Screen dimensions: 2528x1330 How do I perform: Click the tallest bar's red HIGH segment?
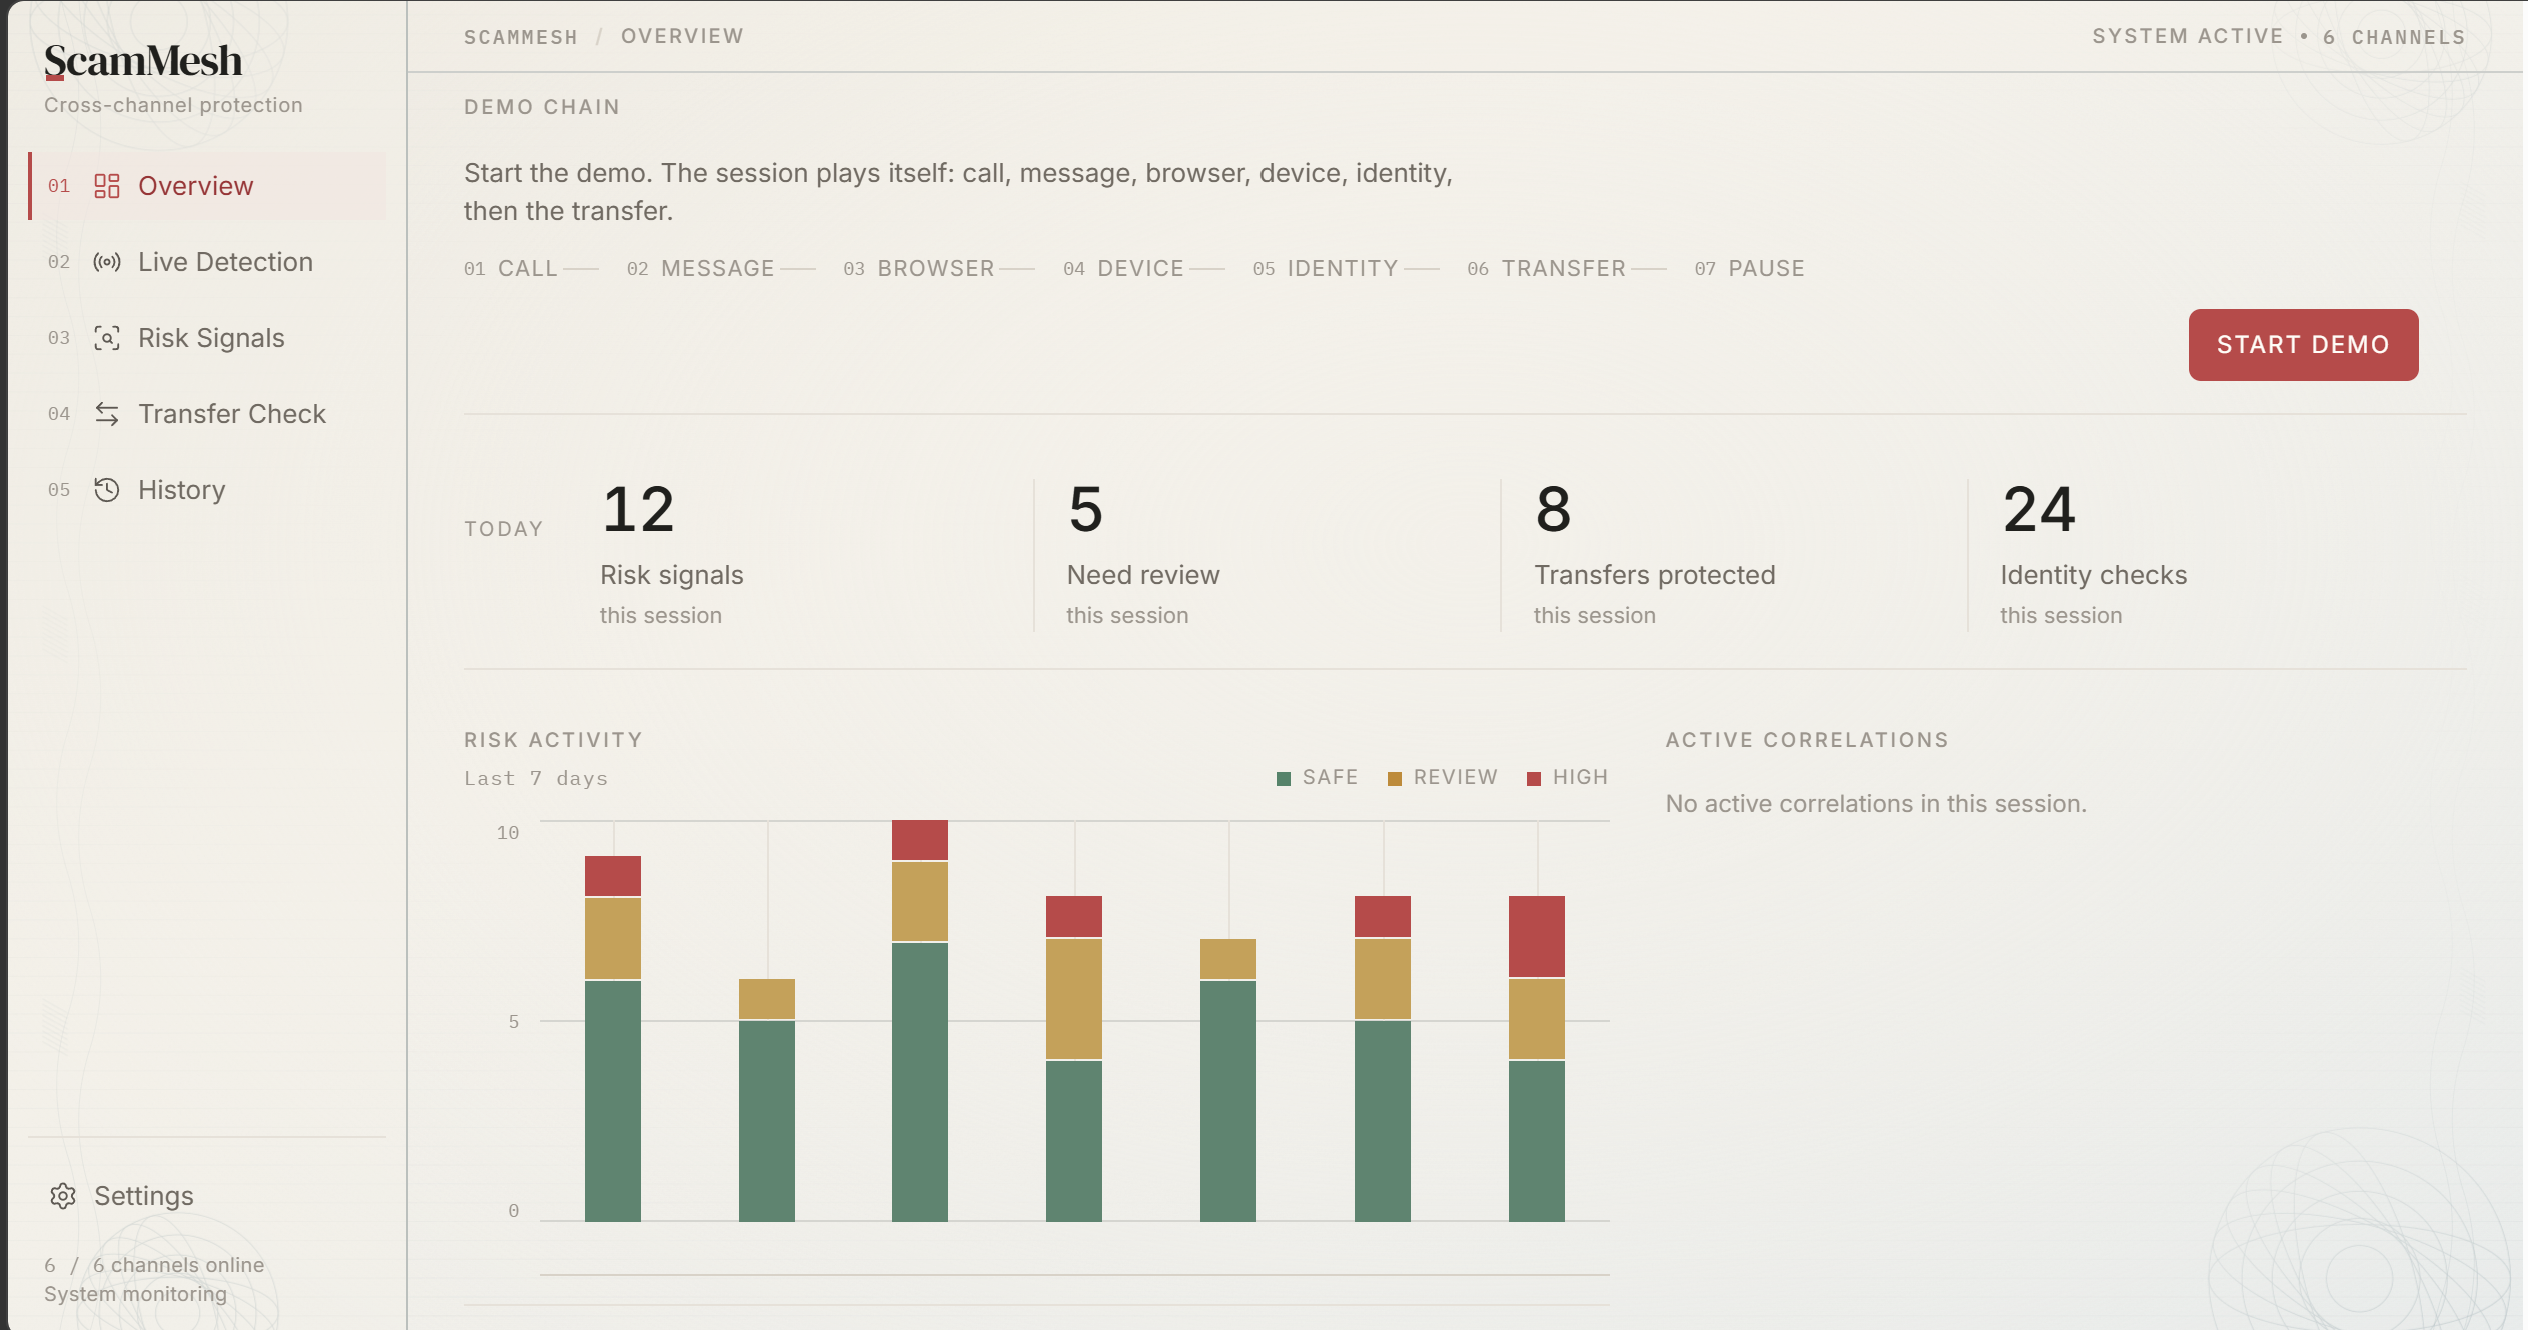pyautogui.click(x=920, y=840)
